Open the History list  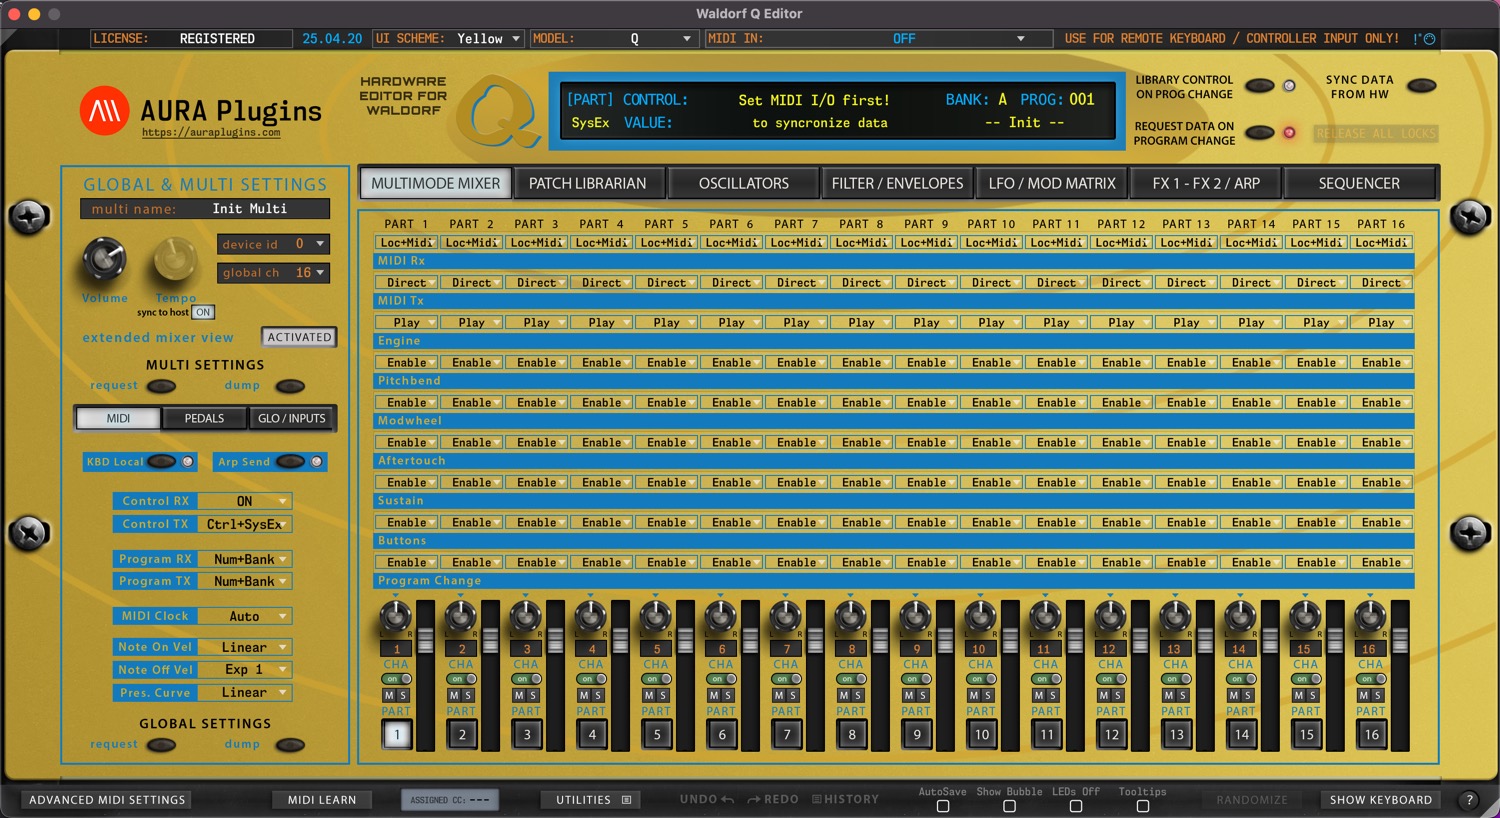point(845,799)
